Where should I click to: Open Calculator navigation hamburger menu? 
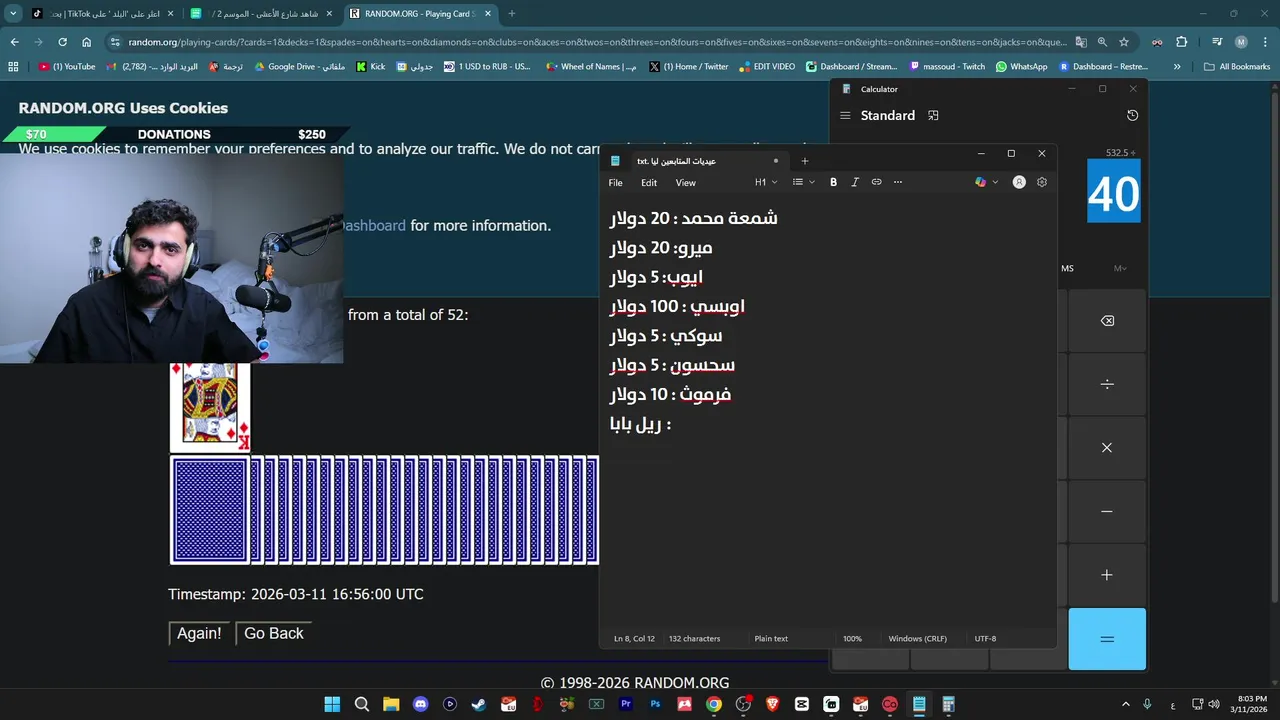coord(845,116)
